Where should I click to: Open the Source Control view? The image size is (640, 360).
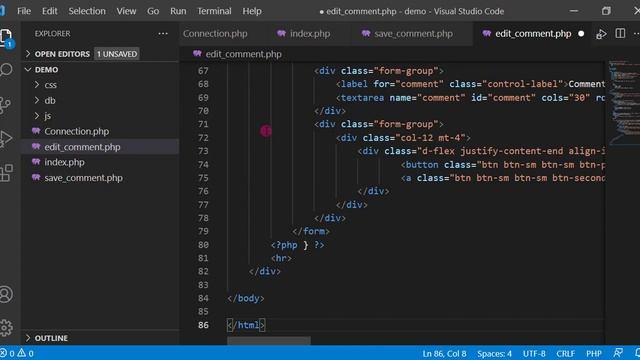pyautogui.click(x=5, y=105)
